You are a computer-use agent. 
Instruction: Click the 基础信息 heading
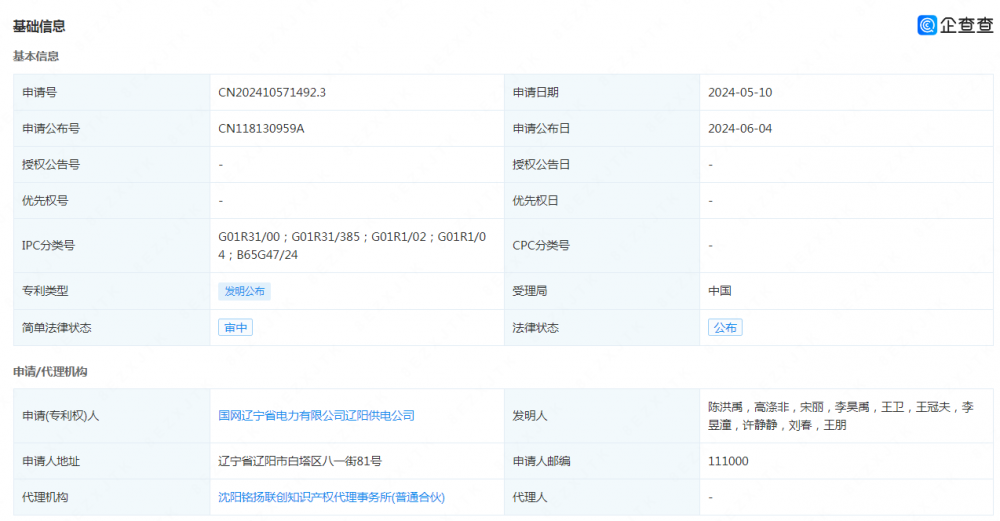click(x=39, y=26)
